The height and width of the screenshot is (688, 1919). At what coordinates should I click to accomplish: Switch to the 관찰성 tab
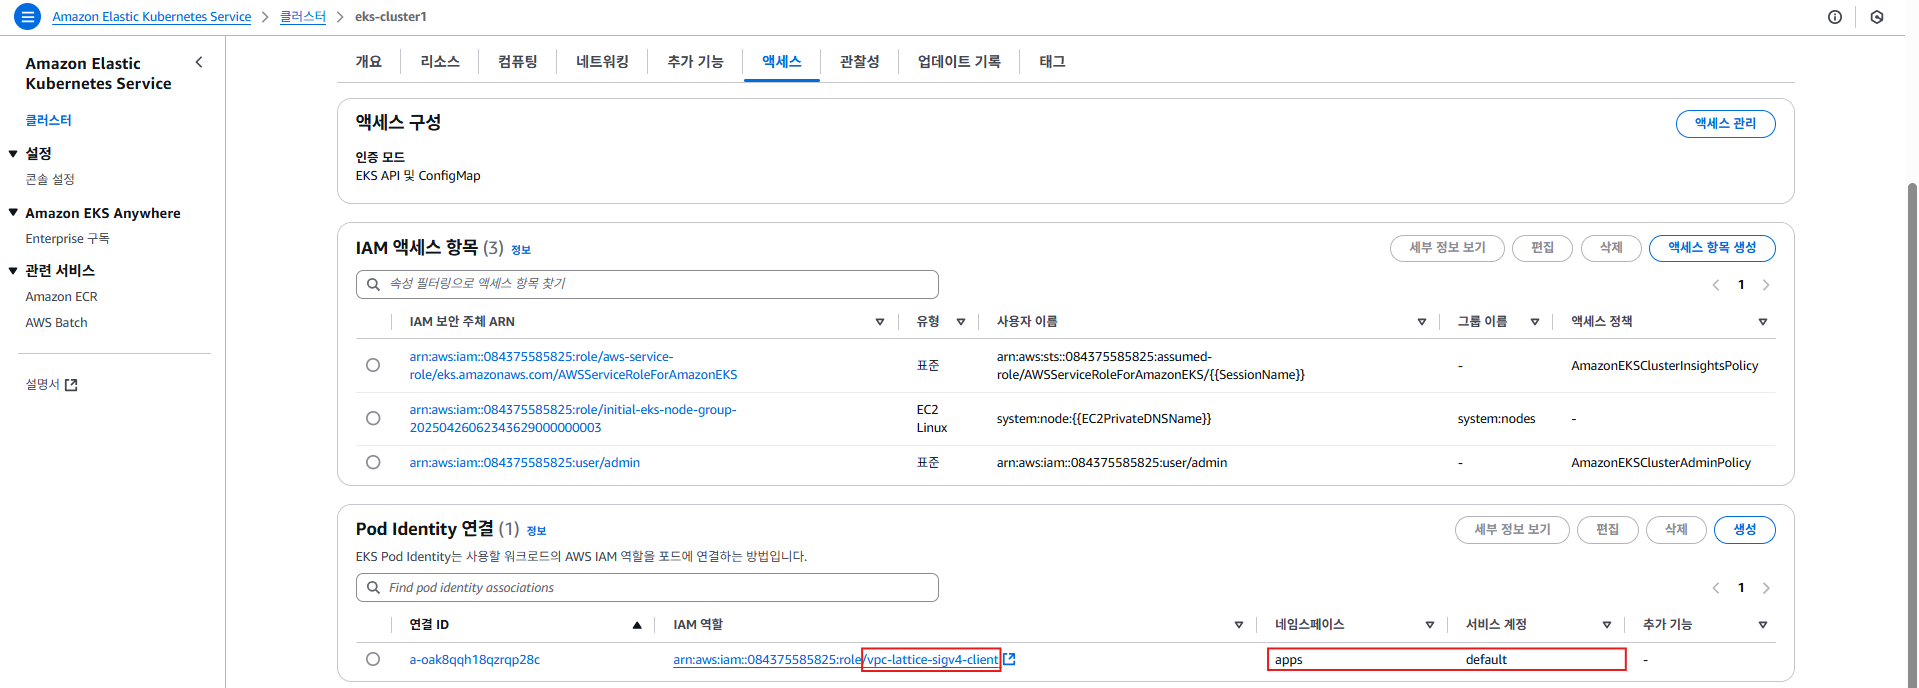click(860, 62)
